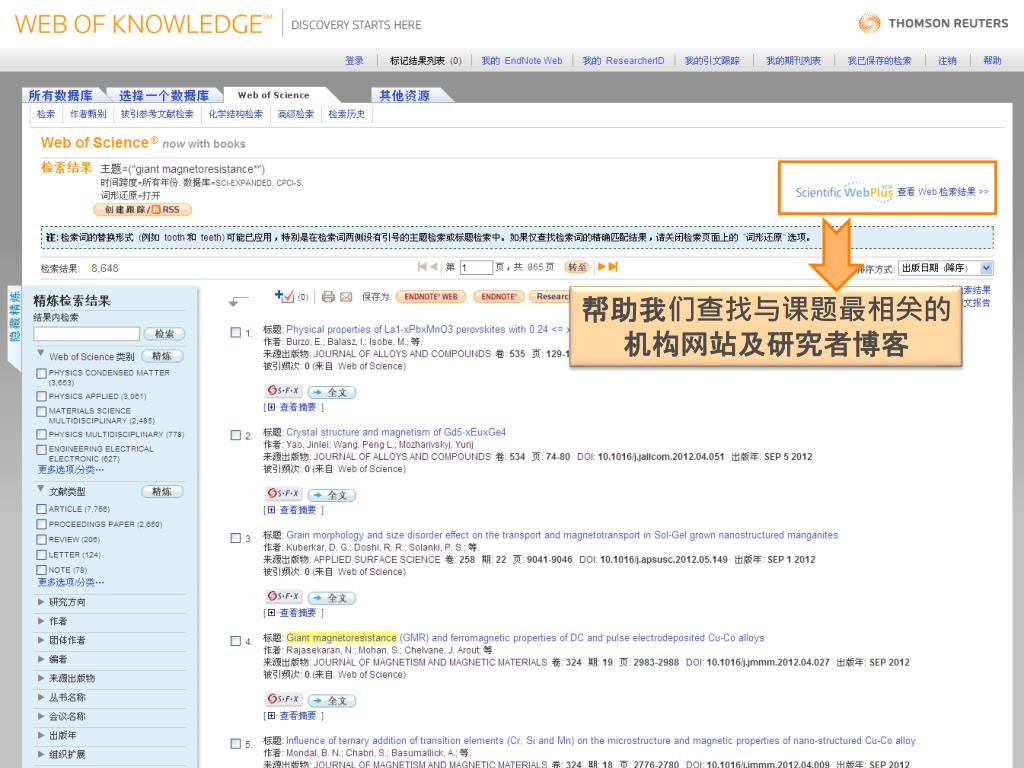Viewport: 1024px width, 768px height.
Task: Open 被引参考文献检索 submenu
Action: [x=157, y=114]
